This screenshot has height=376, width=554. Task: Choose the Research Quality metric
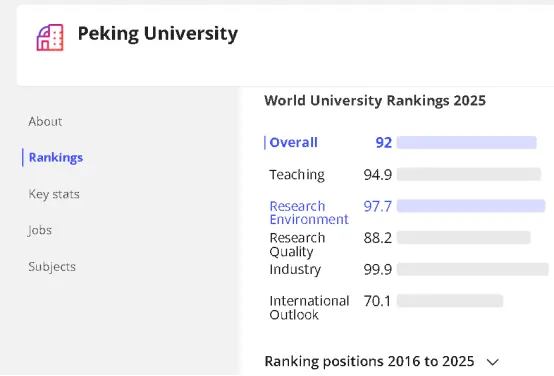click(x=297, y=245)
